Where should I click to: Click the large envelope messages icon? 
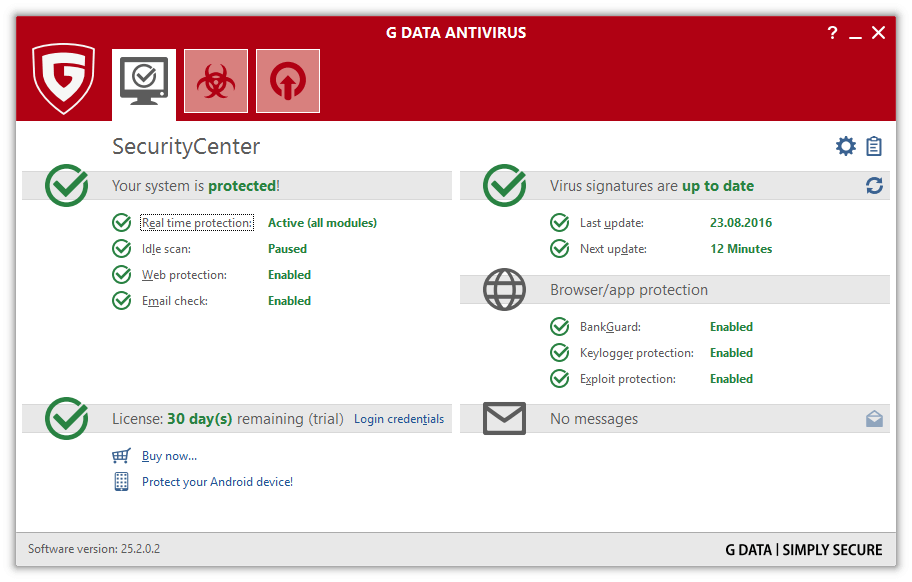[x=504, y=419]
